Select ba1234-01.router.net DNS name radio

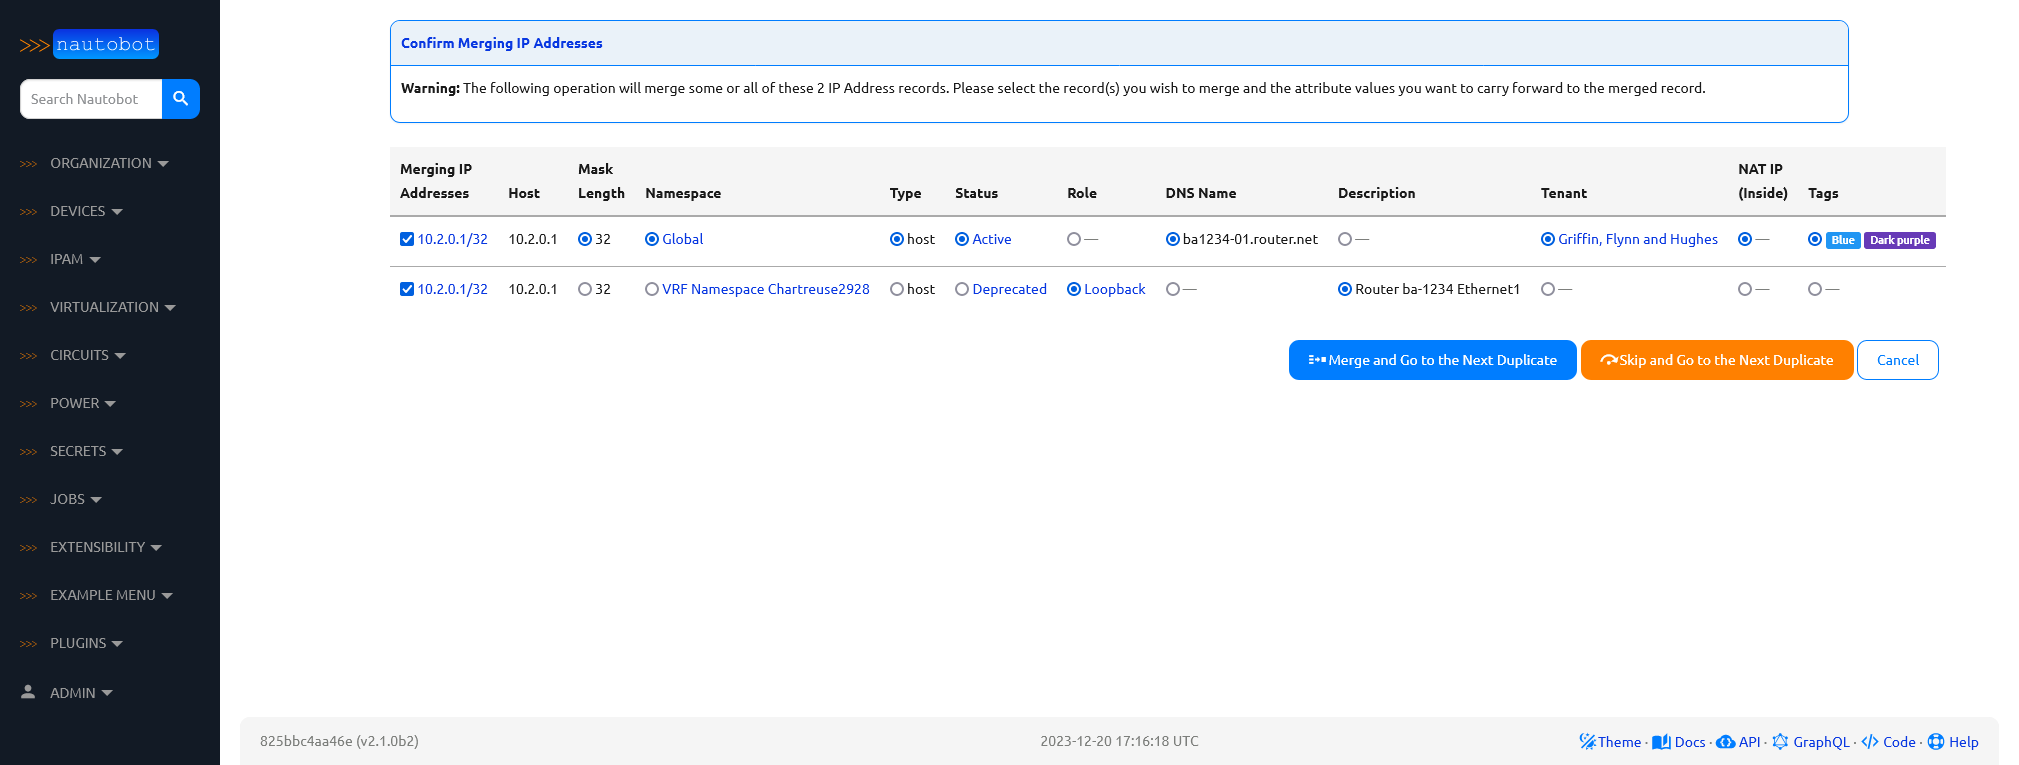point(1173,239)
